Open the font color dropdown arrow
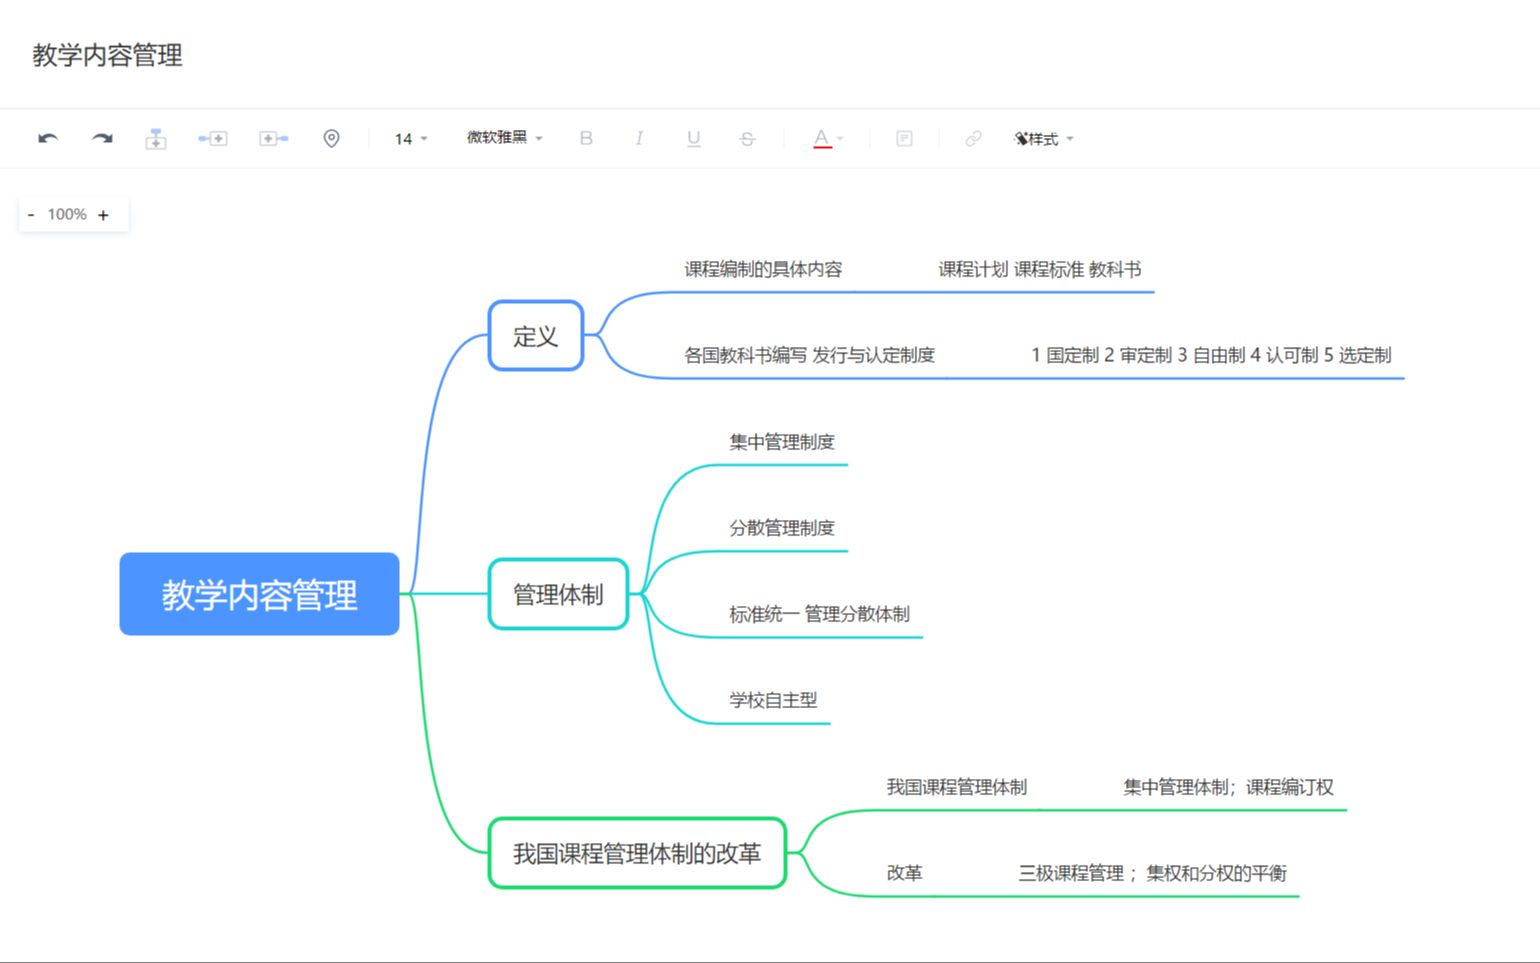Screen dimensions: 1540x963 click(840, 138)
